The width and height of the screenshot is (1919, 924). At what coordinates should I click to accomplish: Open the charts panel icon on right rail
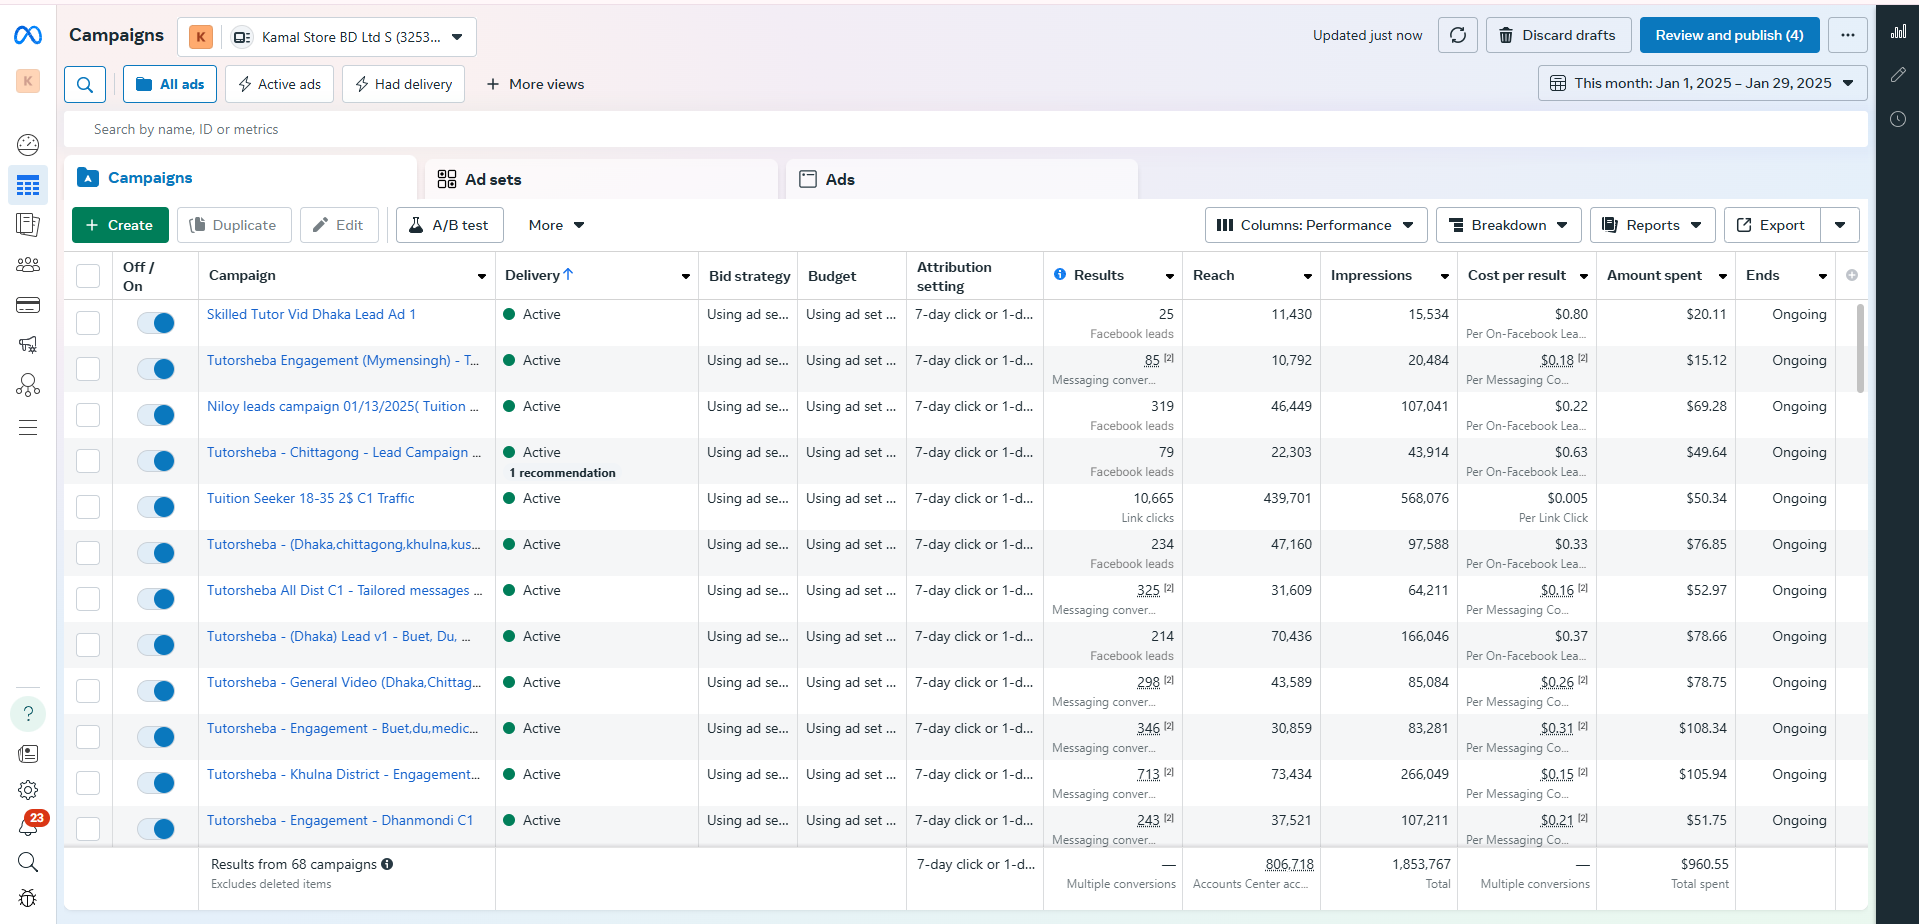1898,32
